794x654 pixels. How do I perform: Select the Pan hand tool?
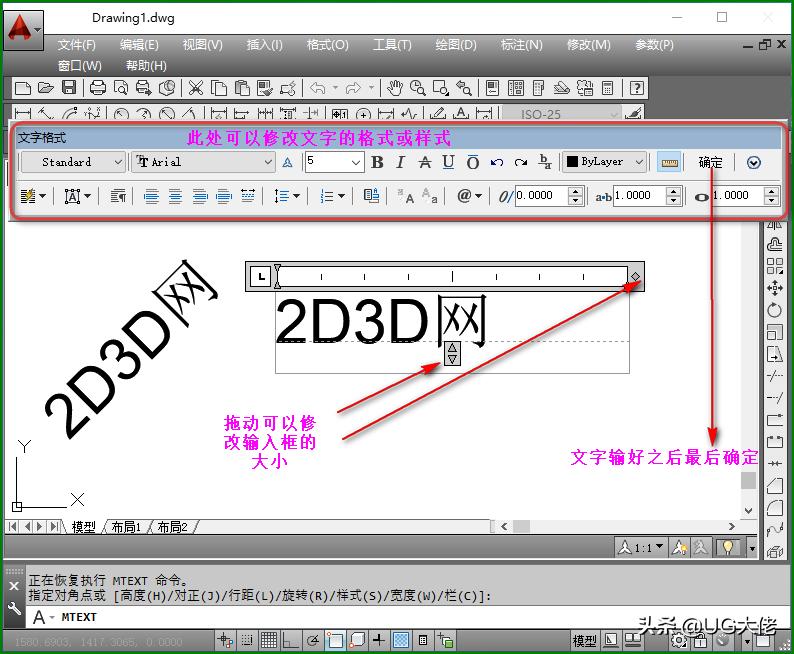pyautogui.click(x=394, y=88)
